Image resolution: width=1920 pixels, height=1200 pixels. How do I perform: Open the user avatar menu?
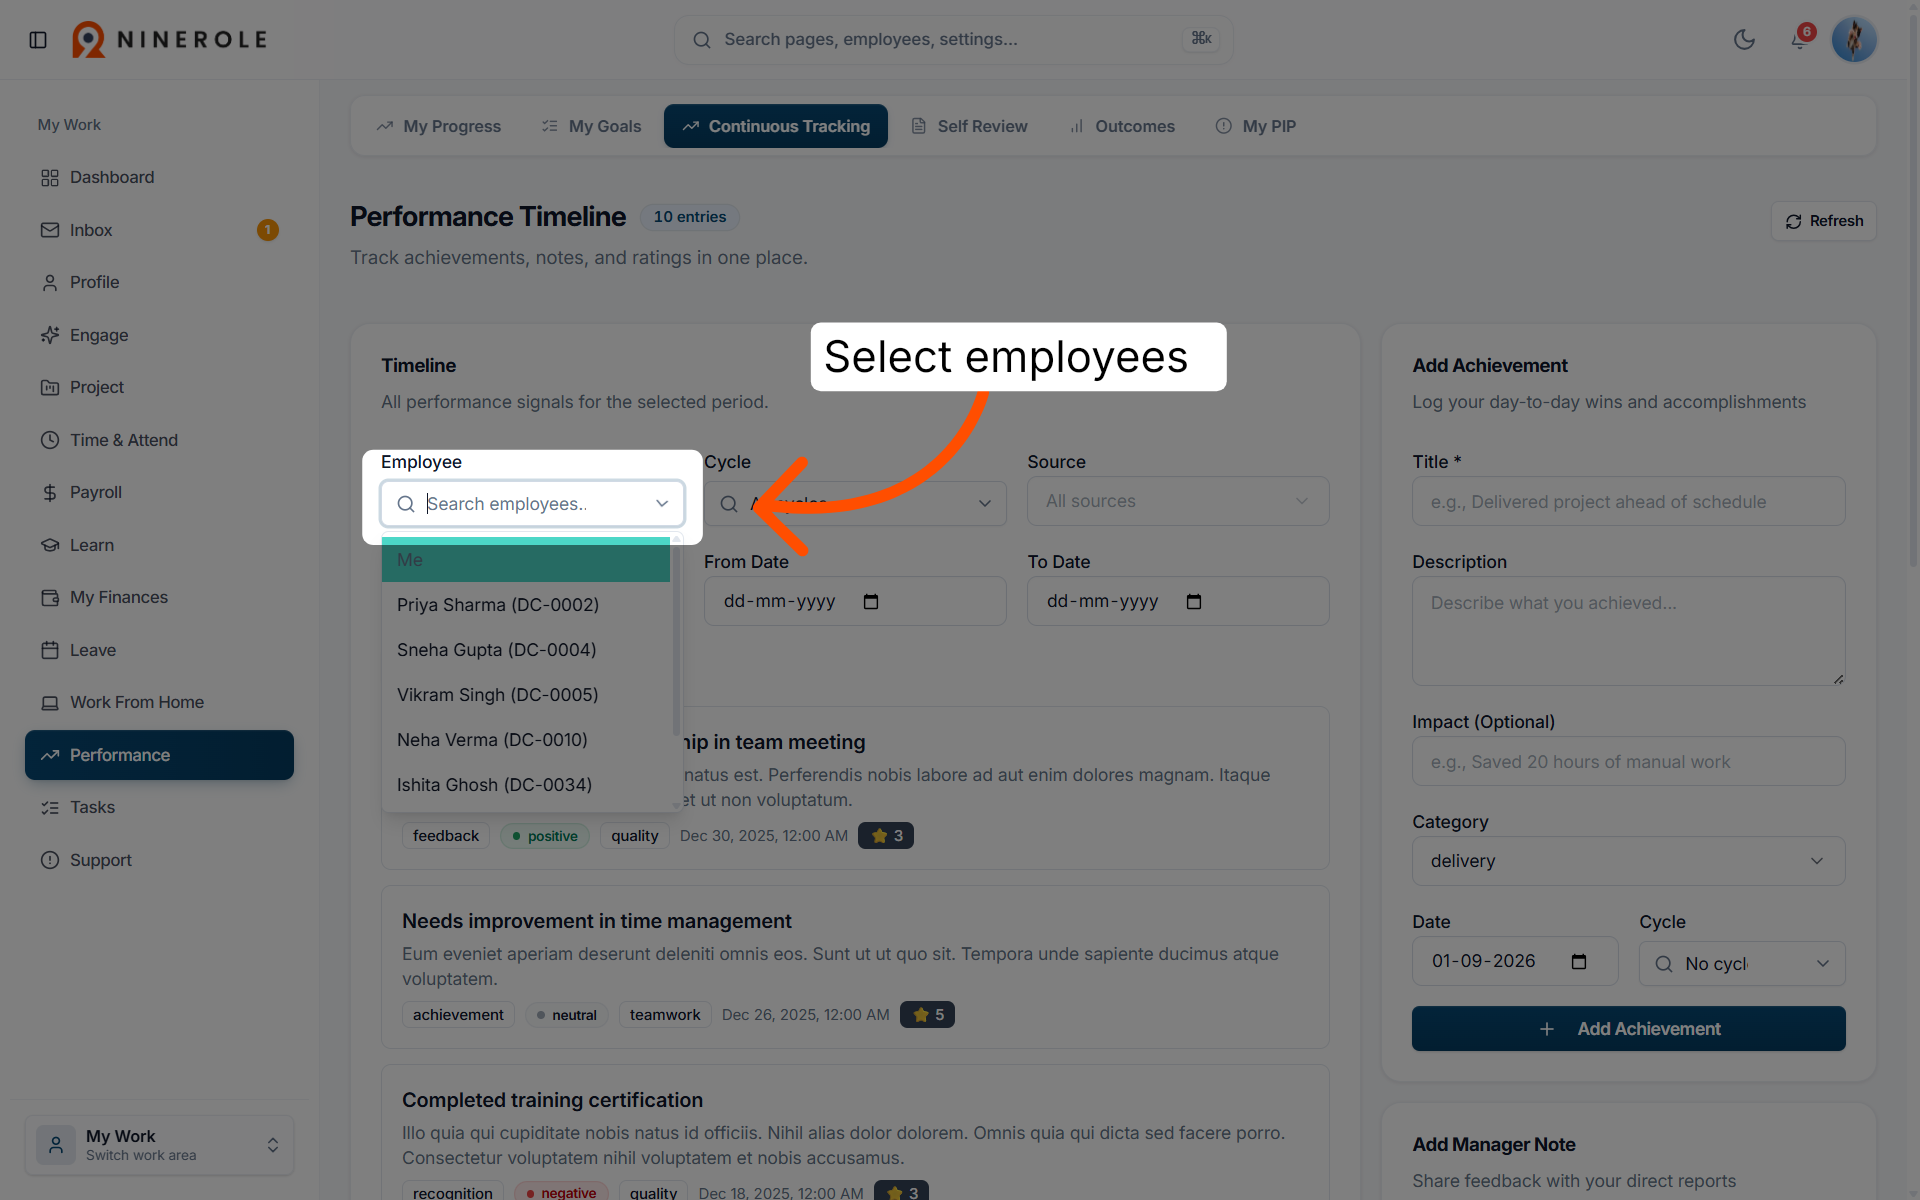pos(1854,40)
